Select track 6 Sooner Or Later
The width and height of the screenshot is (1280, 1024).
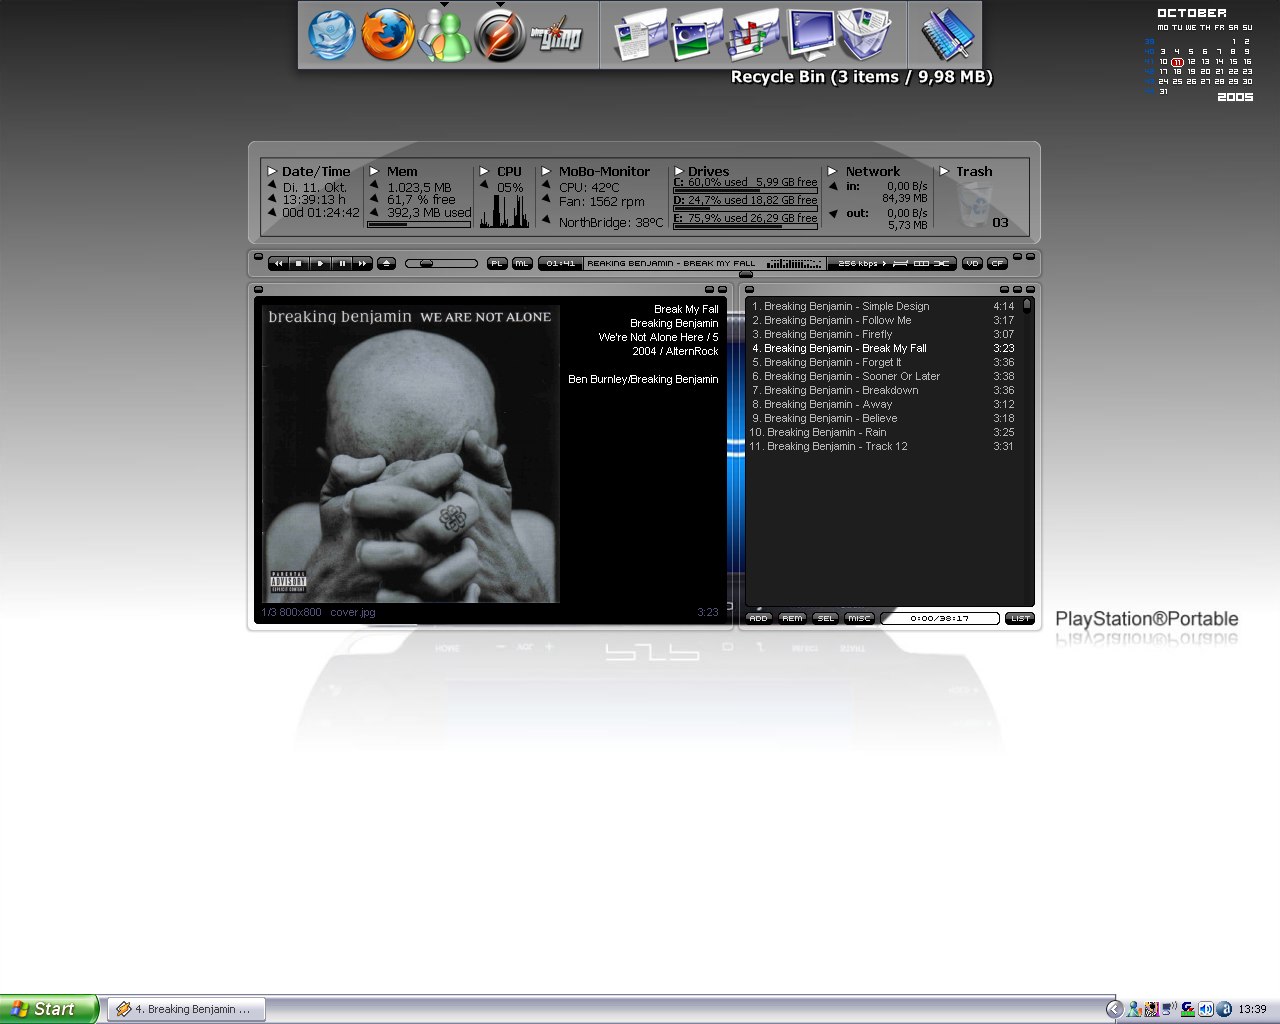point(883,376)
